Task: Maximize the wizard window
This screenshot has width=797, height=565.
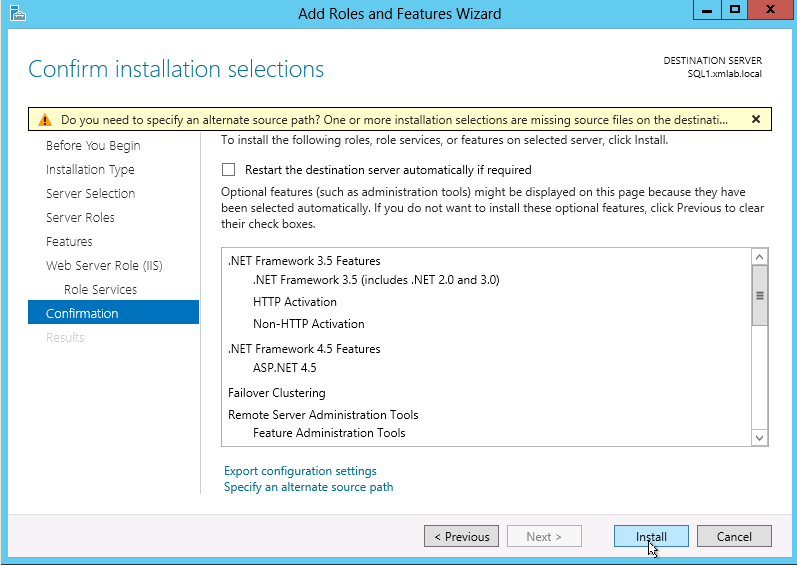Action: coord(735,11)
